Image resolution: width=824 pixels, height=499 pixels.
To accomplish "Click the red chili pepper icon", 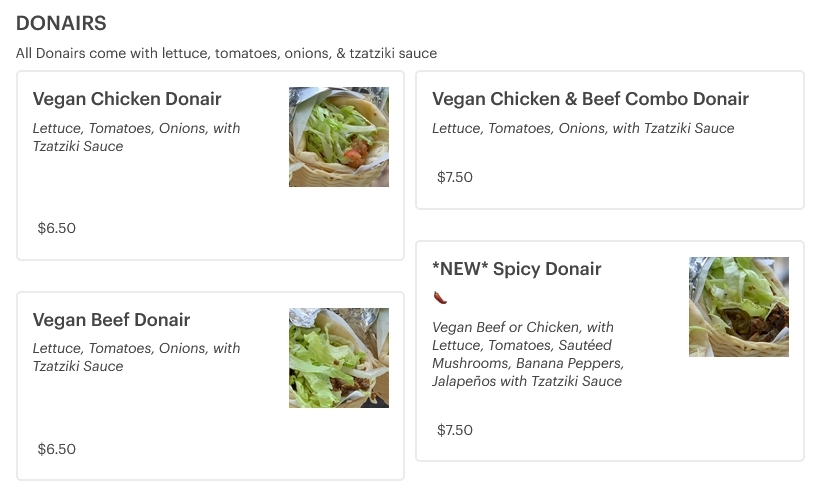I will tap(440, 297).
